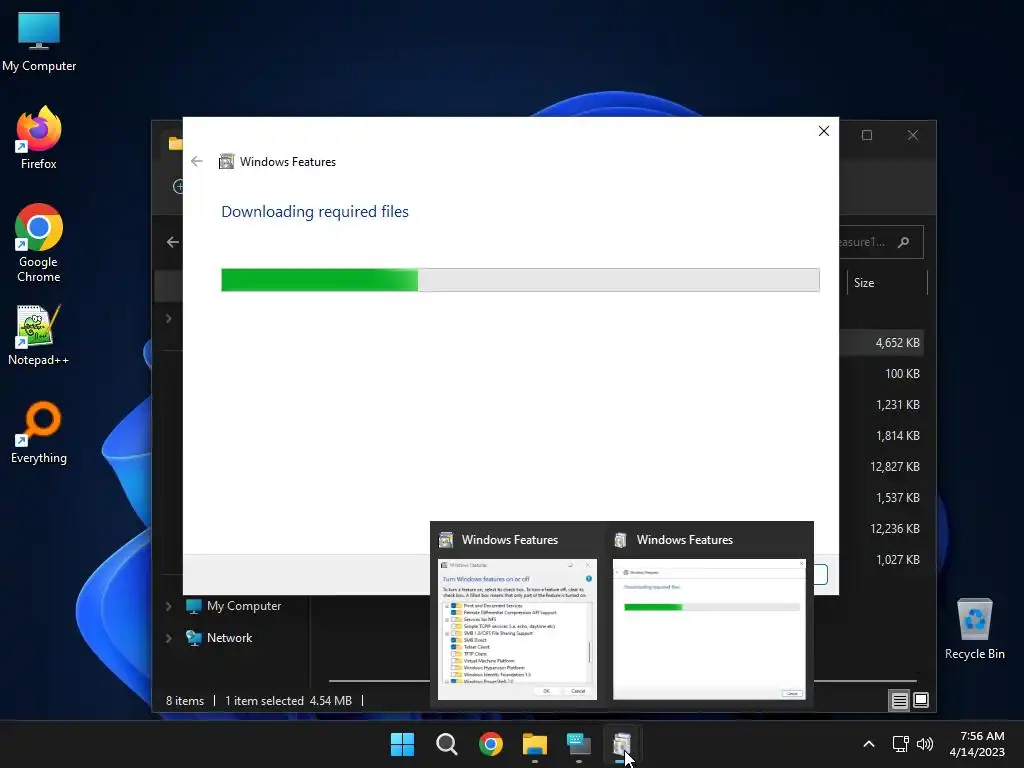Open network status tray icon
The image size is (1024, 768).
pos(901,744)
